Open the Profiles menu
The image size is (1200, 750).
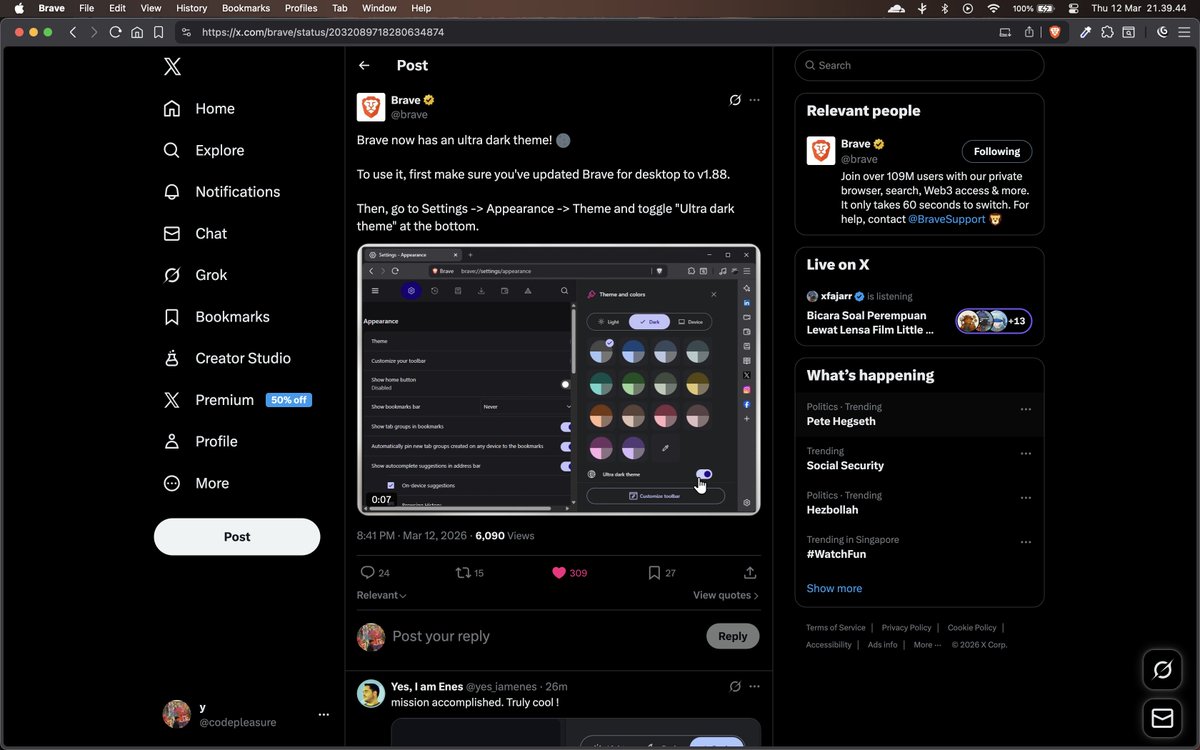pyautogui.click(x=301, y=8)
